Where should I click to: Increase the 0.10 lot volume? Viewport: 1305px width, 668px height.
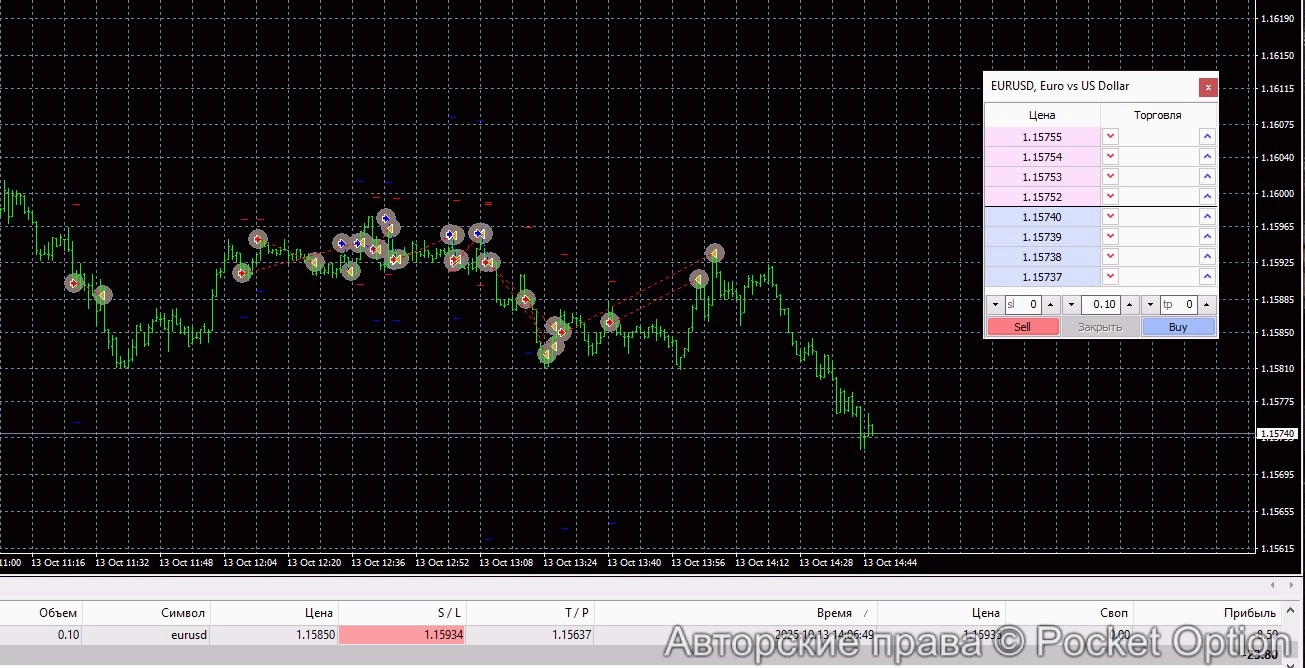point(1129,305)
